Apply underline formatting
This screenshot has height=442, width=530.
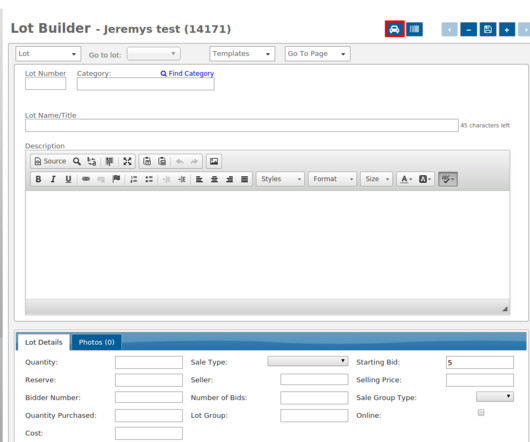coord(68,179)
